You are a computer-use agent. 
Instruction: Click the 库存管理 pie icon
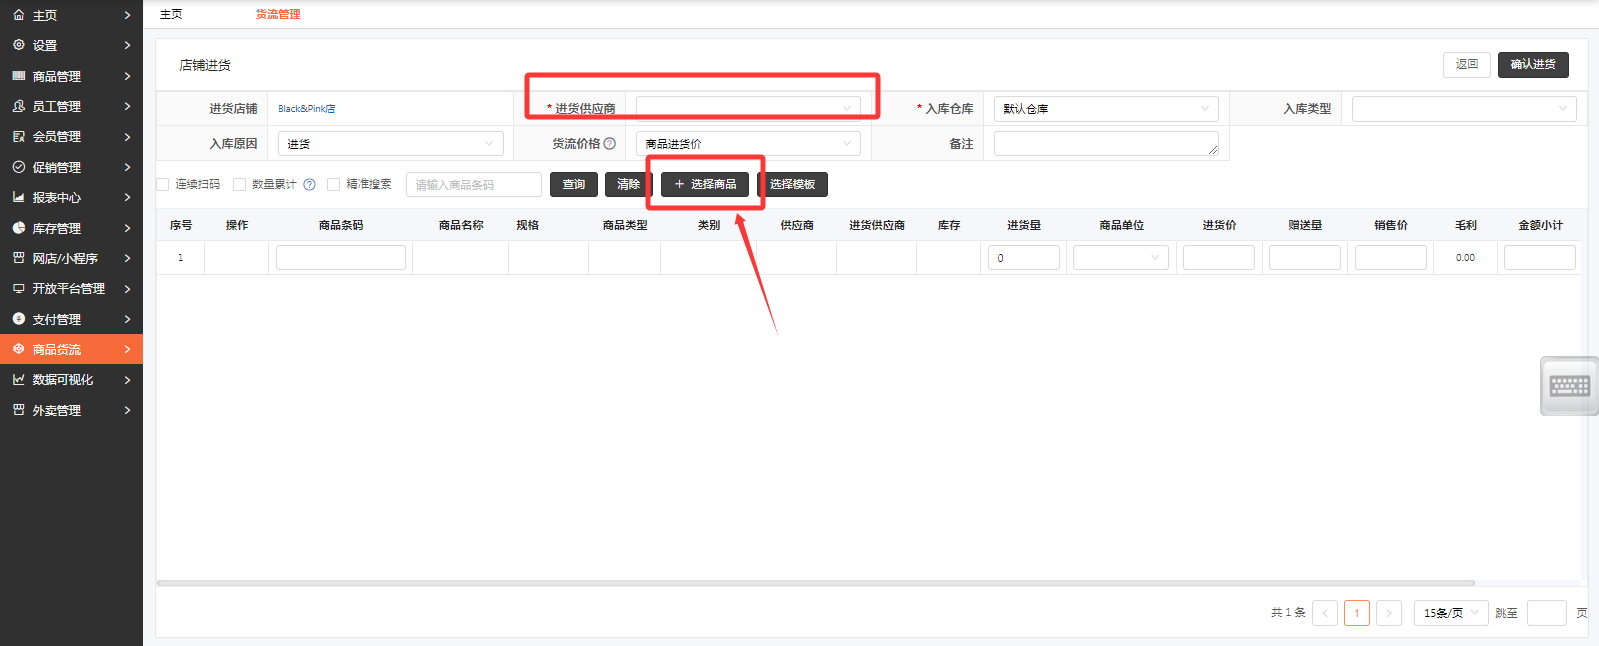(x=18, y=228)
